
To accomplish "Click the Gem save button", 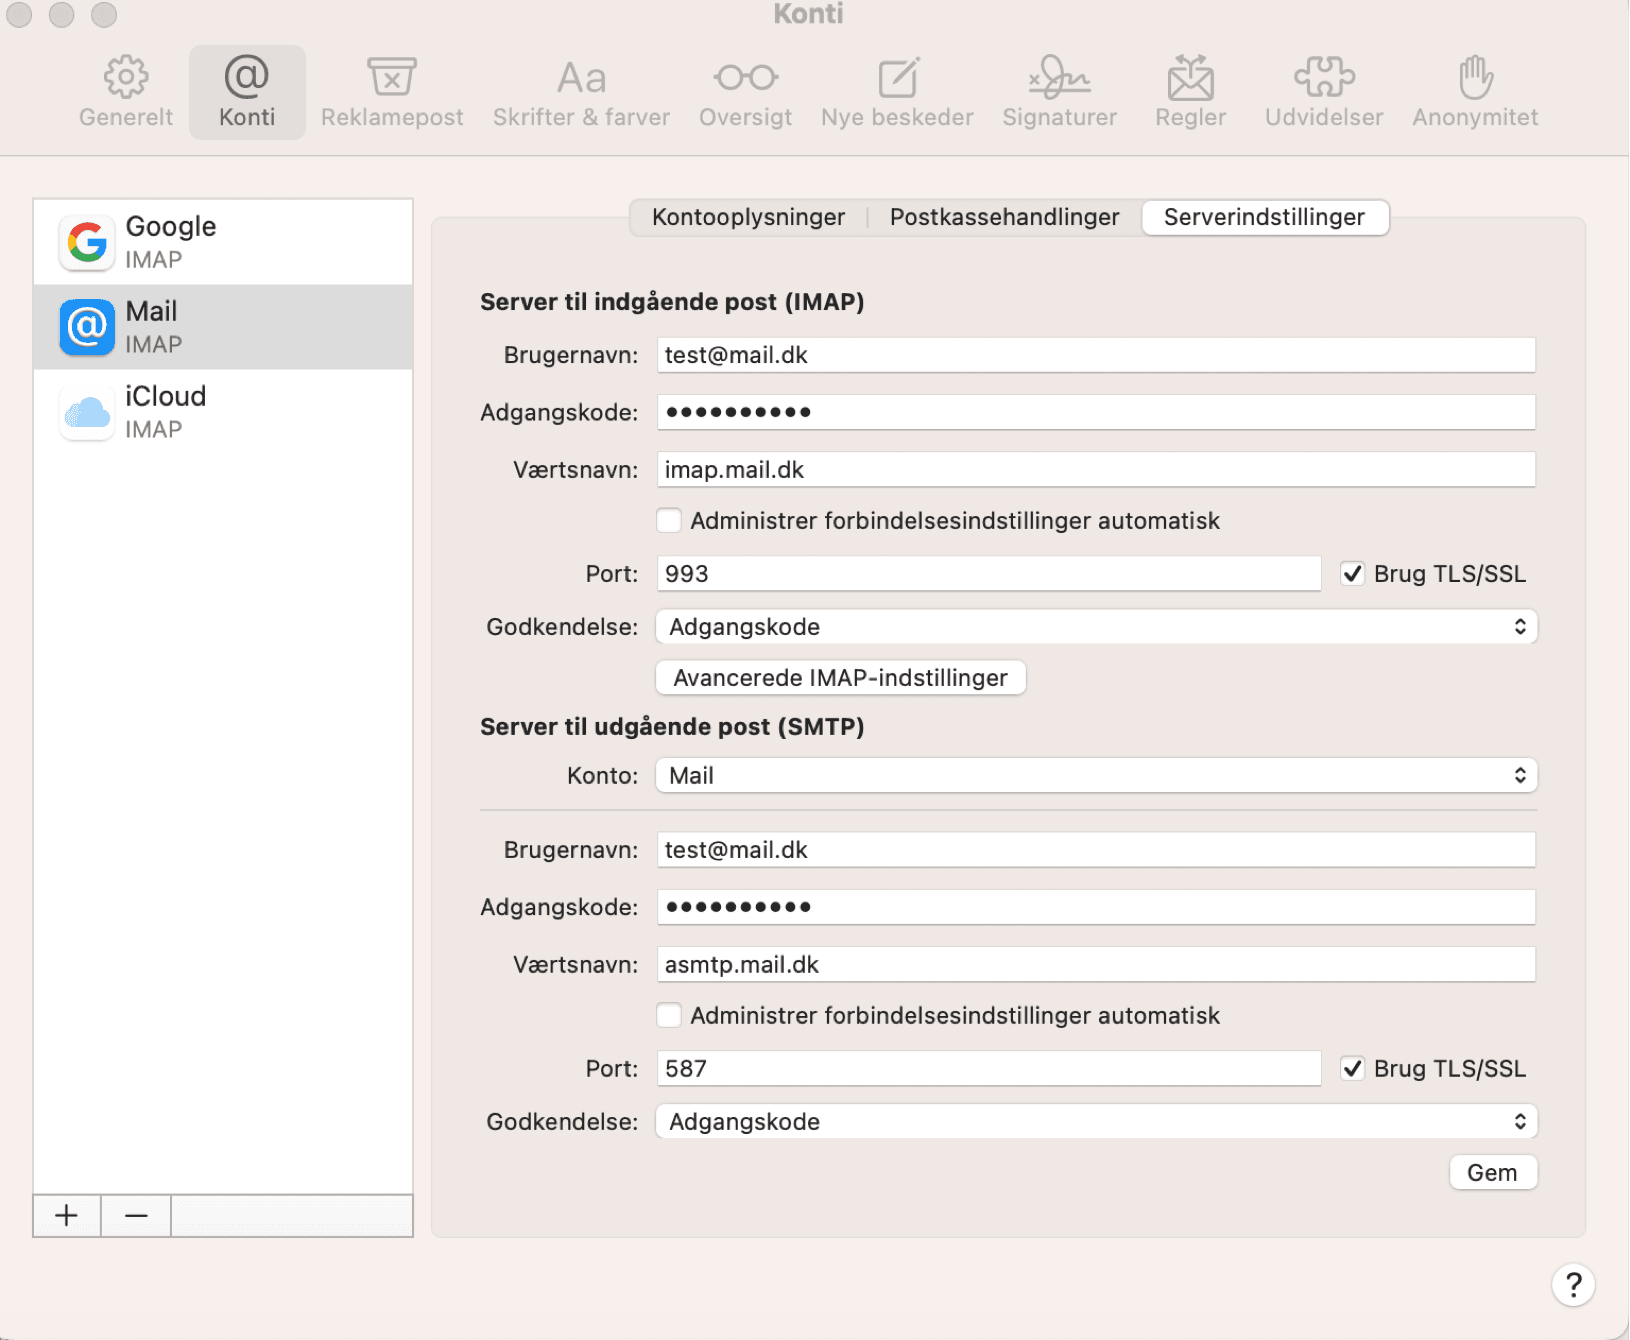I will coord(1492,1173).
